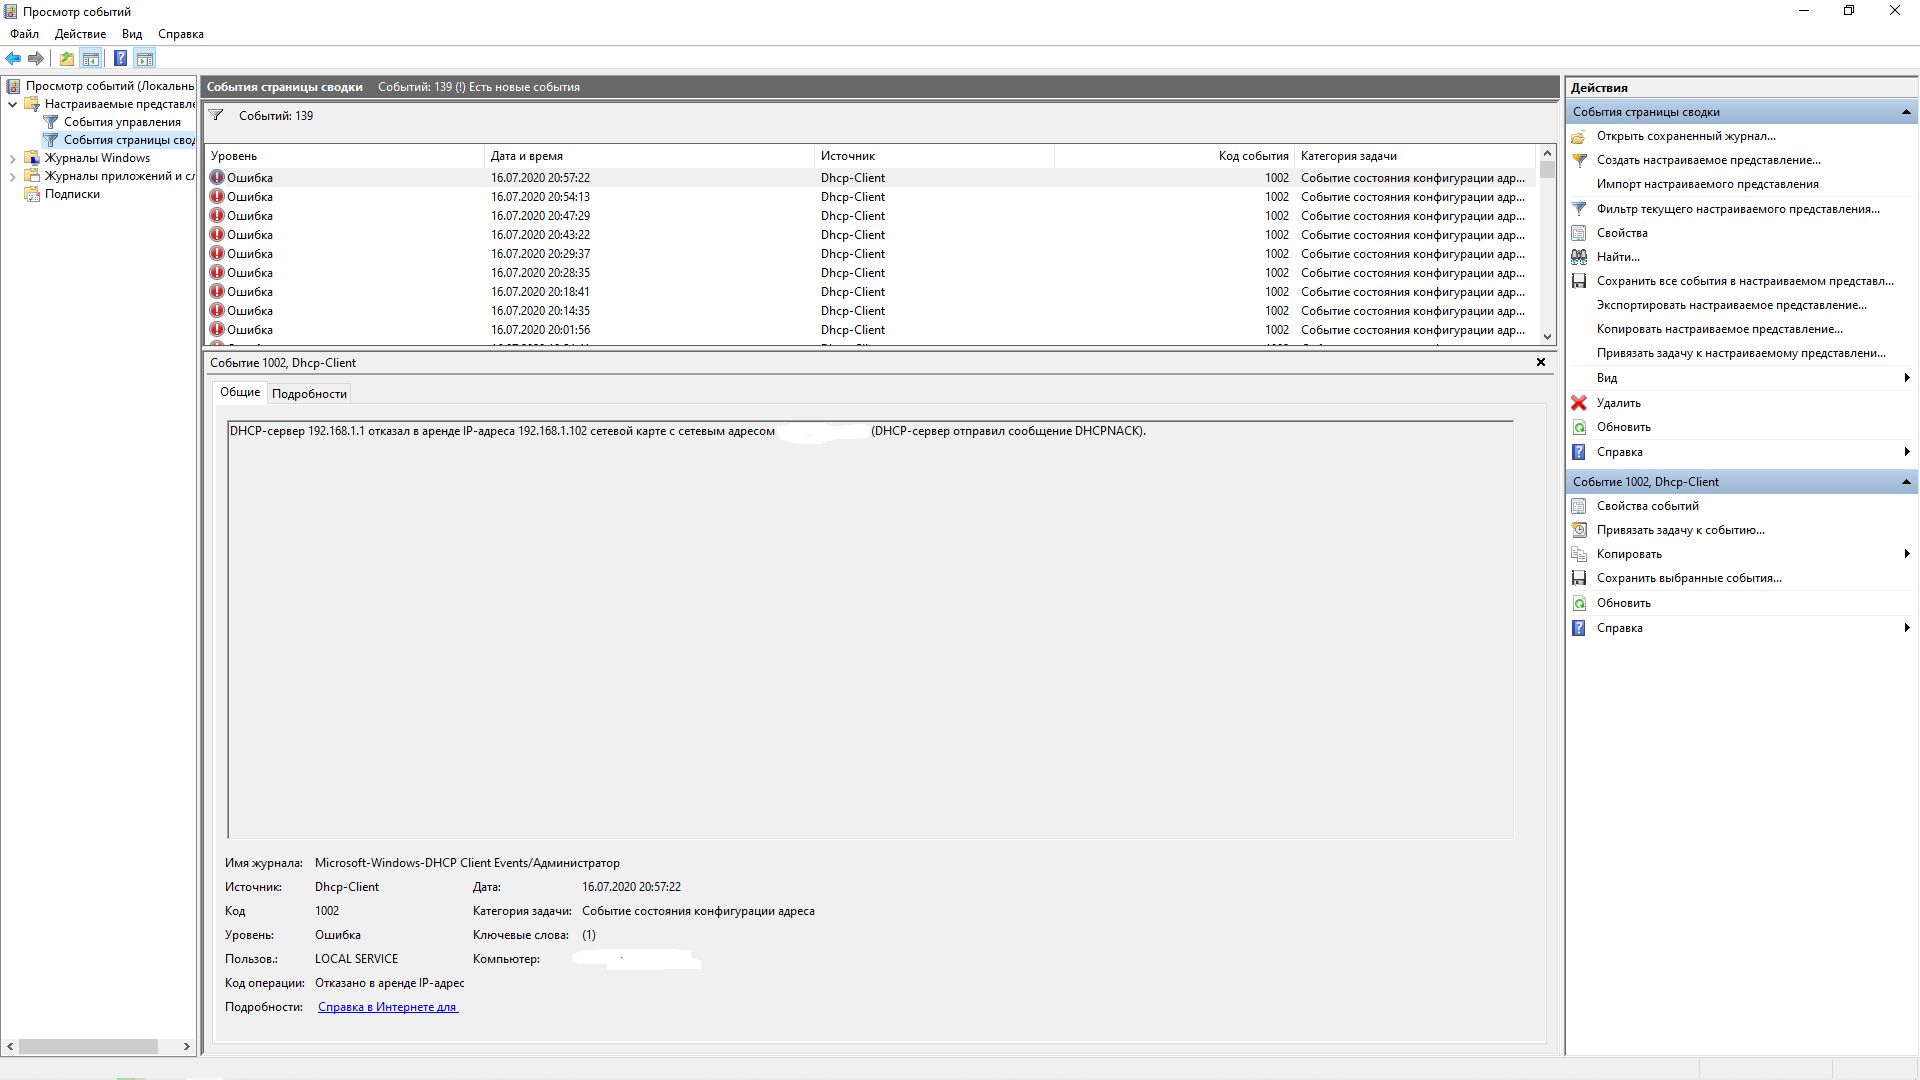Click the Журналы Windows folder icon

pyautogui.click(x=32, y=158)
